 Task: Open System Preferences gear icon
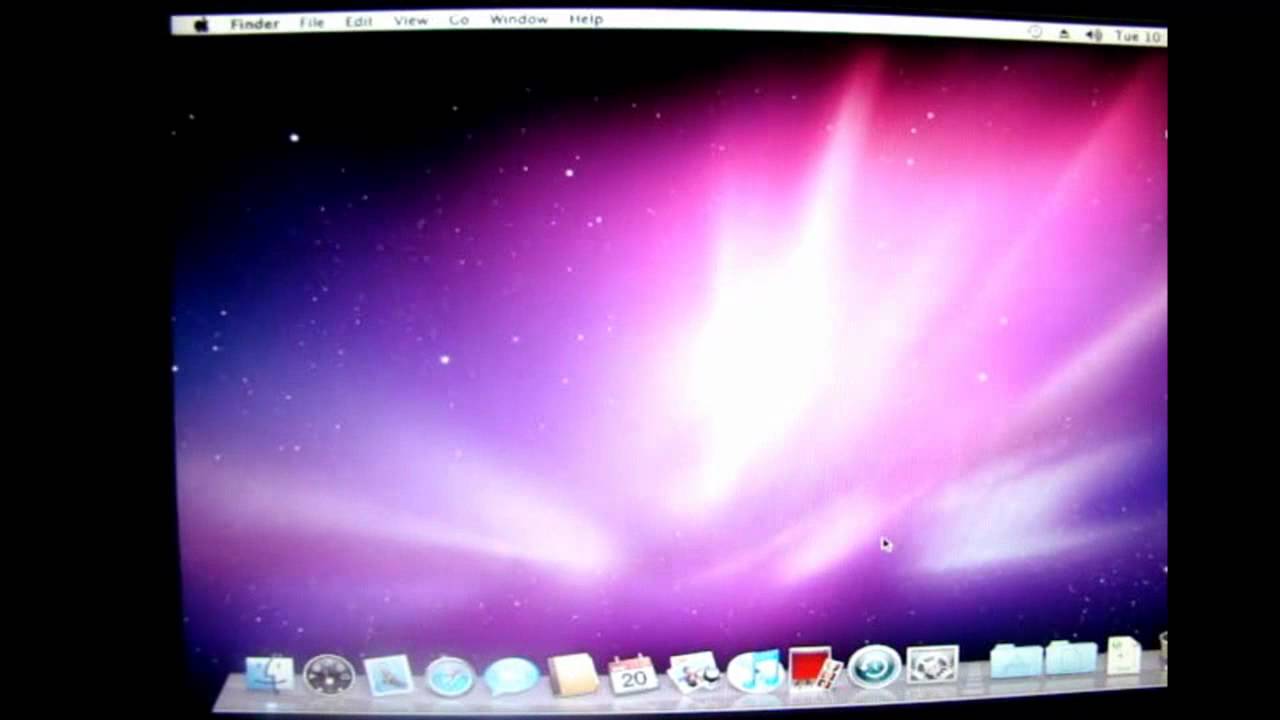(933, 664)
